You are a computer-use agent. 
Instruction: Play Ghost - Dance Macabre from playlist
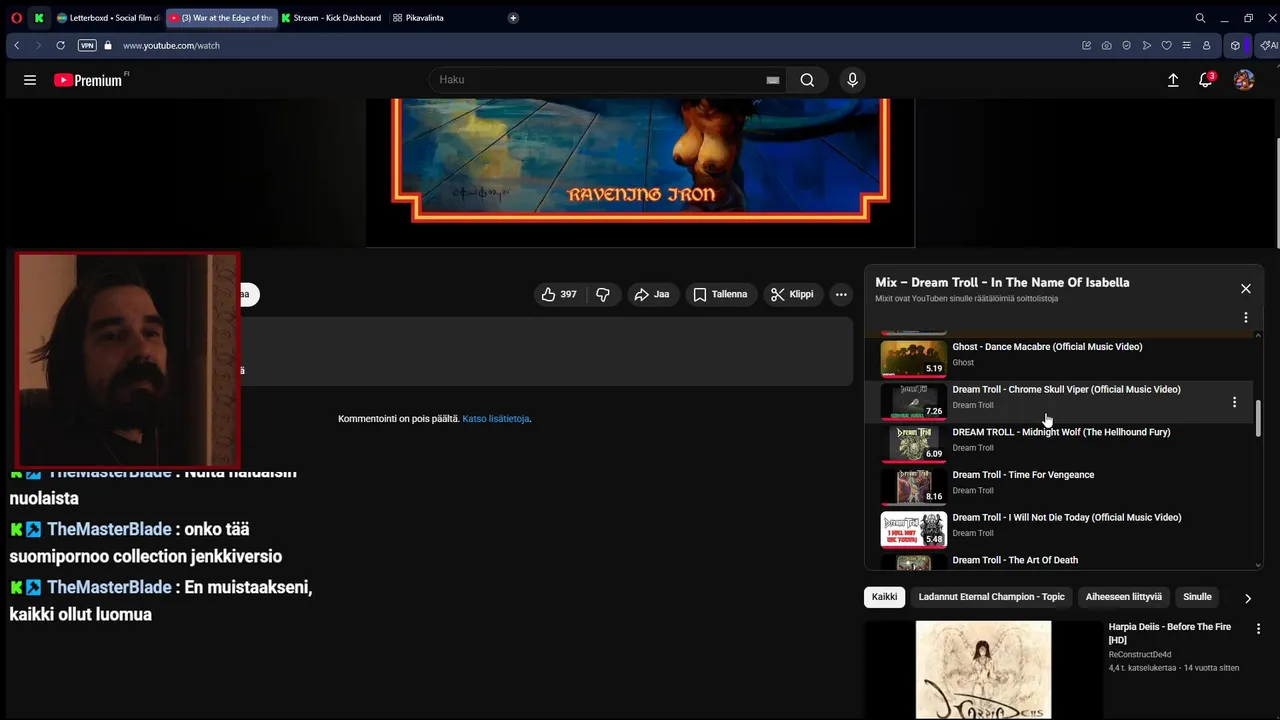(1047, 347)
